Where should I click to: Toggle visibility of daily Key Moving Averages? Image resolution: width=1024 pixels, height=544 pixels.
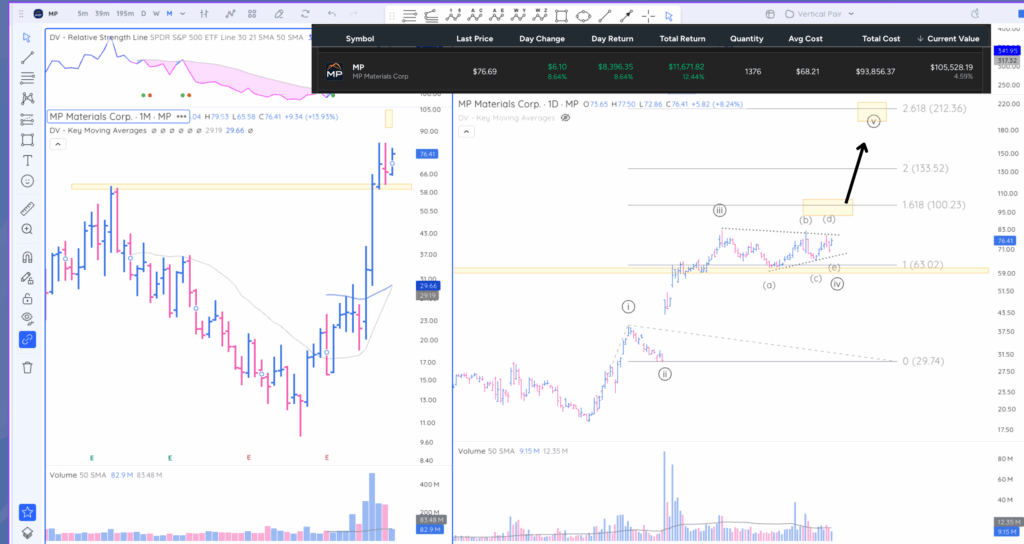tap(565, 117)
